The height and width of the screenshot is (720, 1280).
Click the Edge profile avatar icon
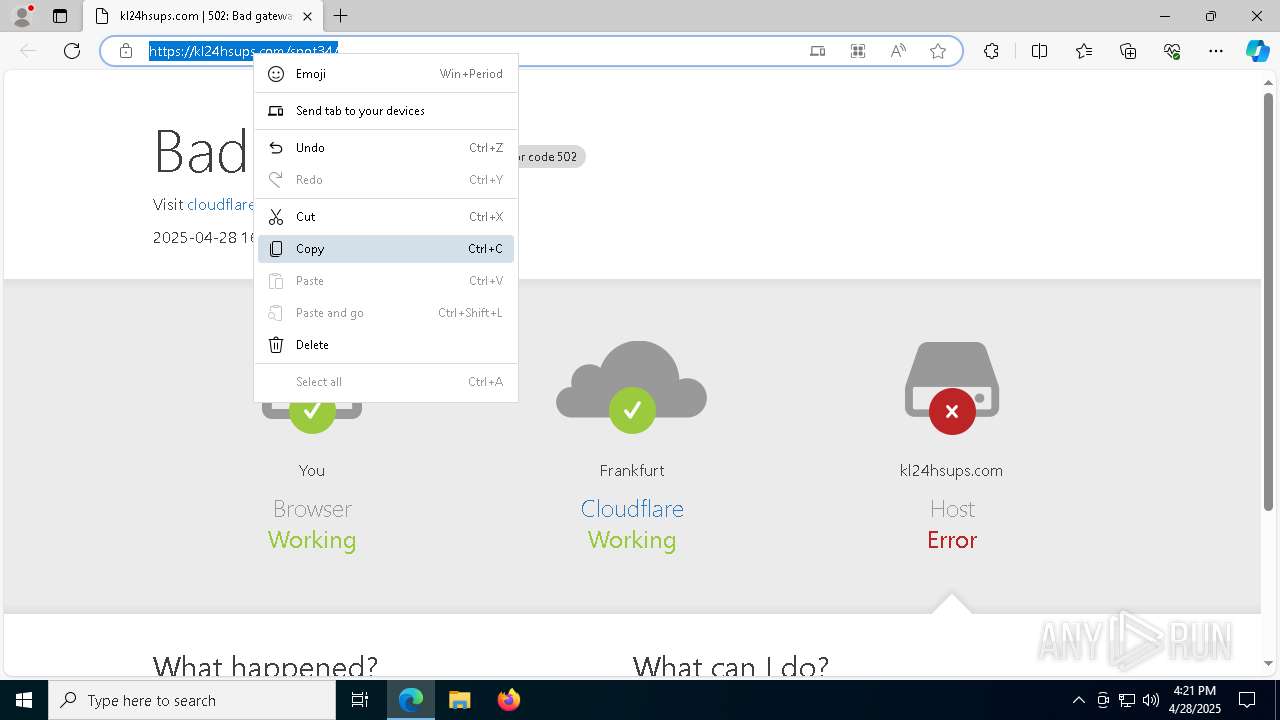22,16
